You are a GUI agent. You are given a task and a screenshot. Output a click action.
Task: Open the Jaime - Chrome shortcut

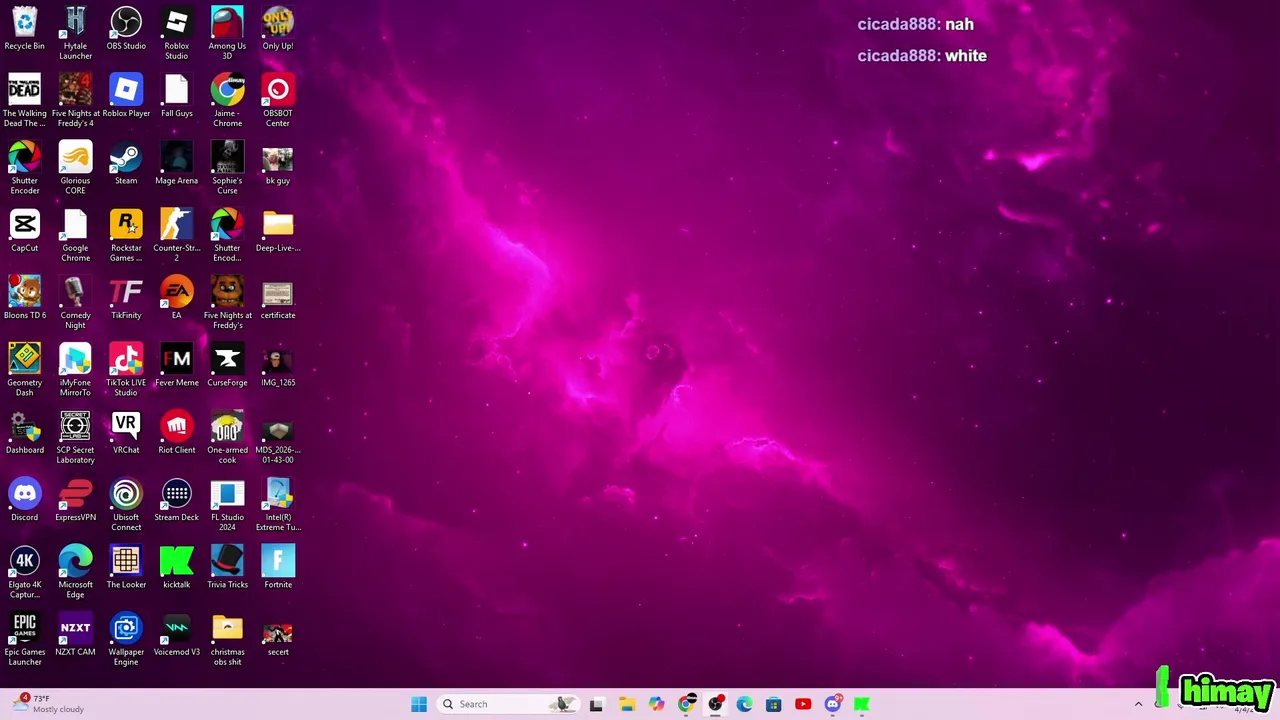pos(227,100)
